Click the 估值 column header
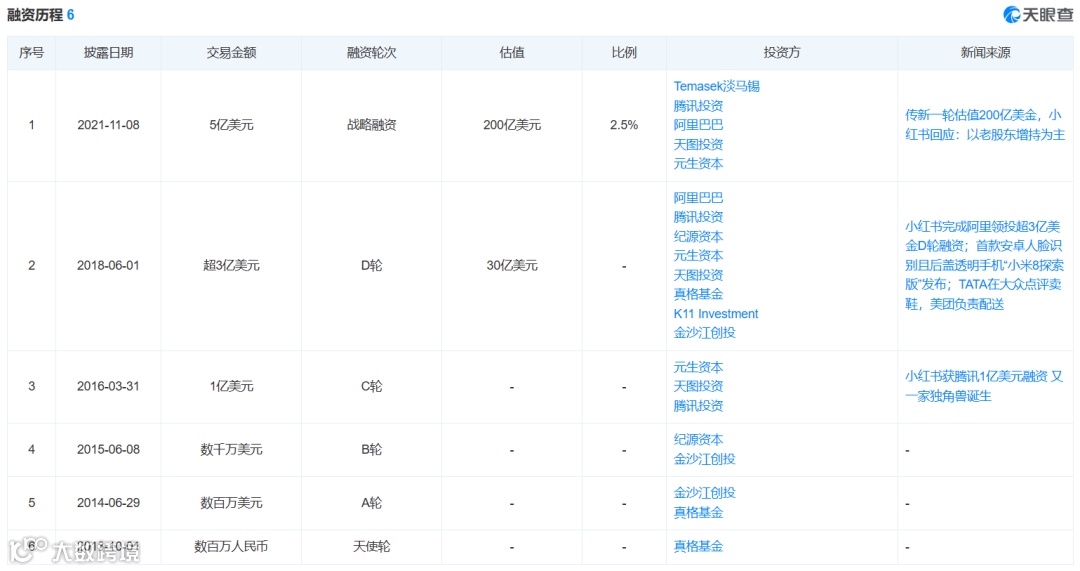The width and height of the screenshot is (1080, 571). [x=512, y=52]
